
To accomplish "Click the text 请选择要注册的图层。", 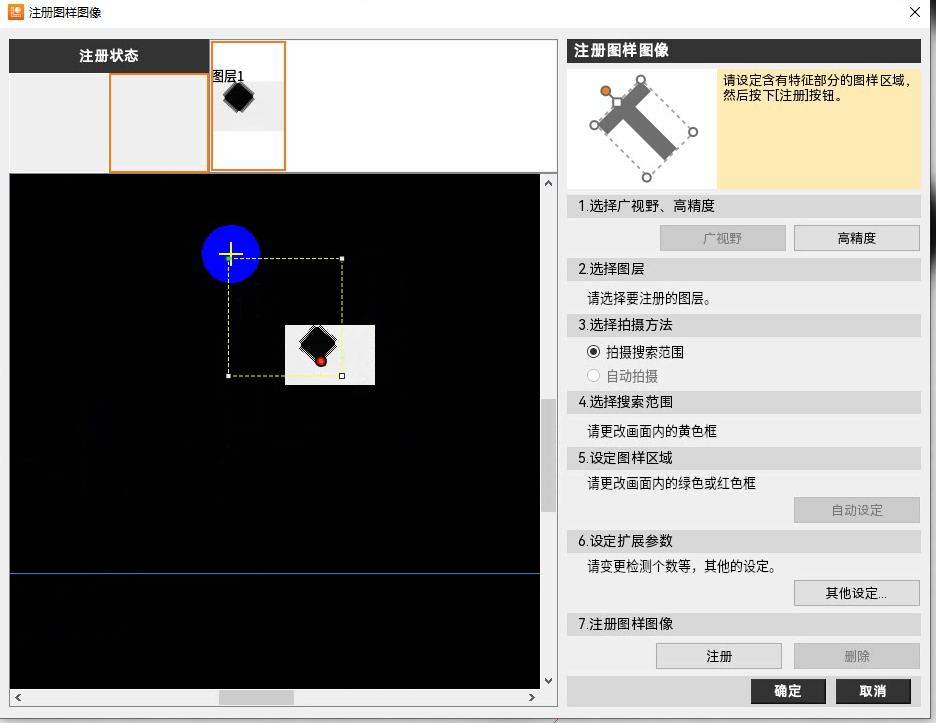I will pos(649,298).
